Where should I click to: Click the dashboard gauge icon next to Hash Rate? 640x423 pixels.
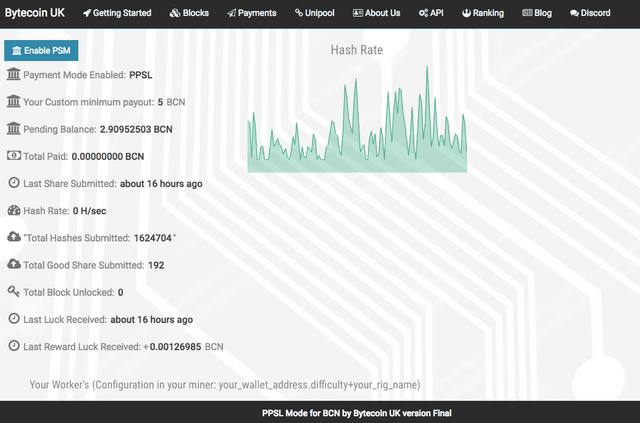(14, 210)
